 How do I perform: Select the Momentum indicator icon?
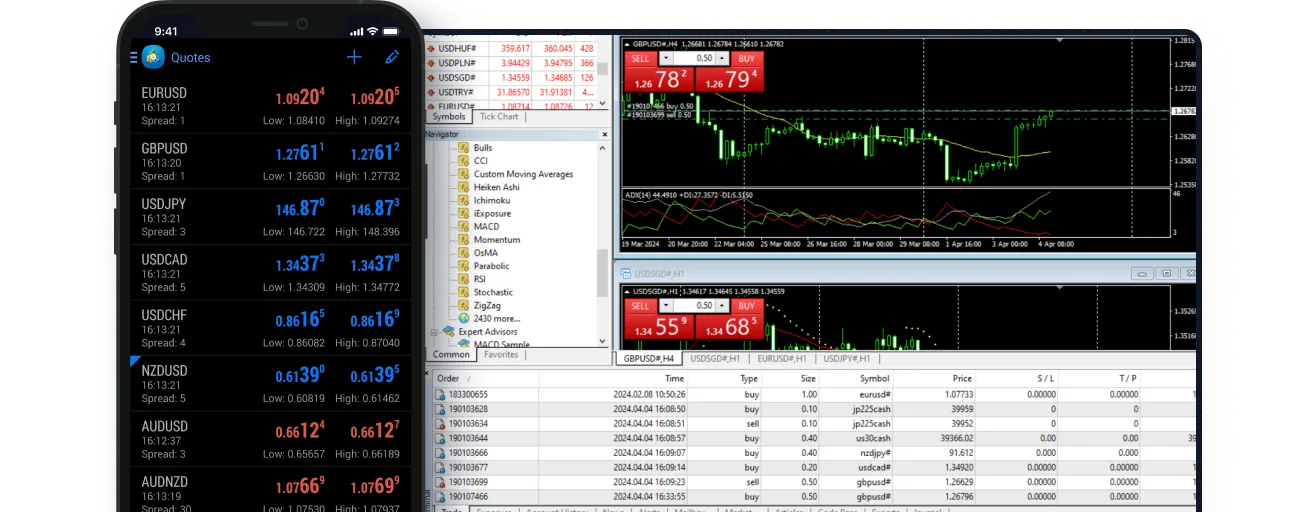pyautogui.click(x=464, y=240)
